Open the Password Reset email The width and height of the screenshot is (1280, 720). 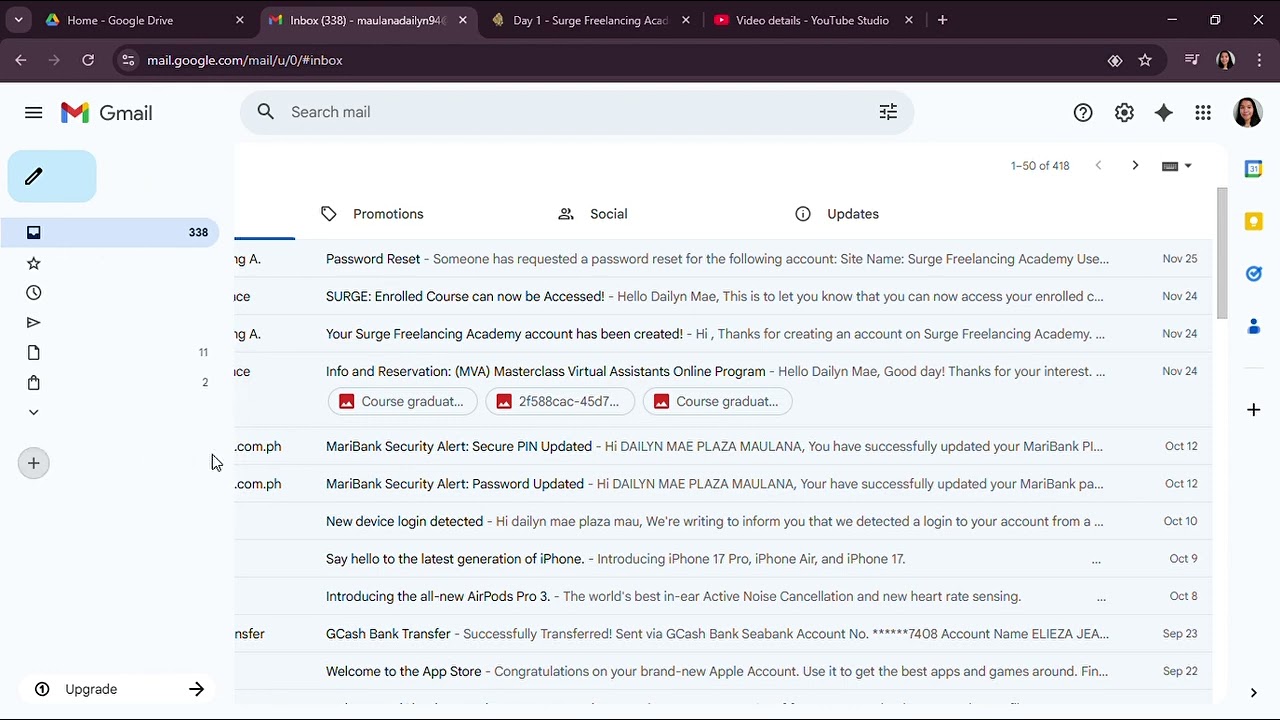(723, 259)
